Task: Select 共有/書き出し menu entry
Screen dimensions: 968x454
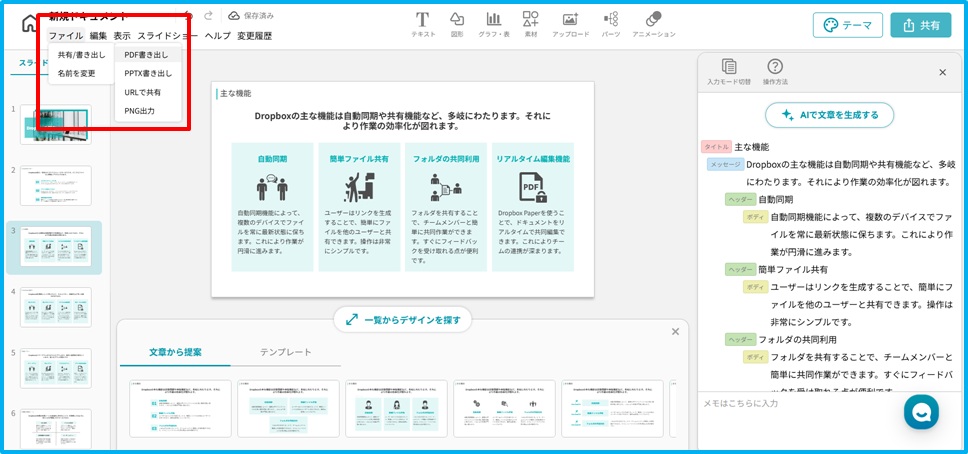Action: pyautogui.click(x=81, y=54)
